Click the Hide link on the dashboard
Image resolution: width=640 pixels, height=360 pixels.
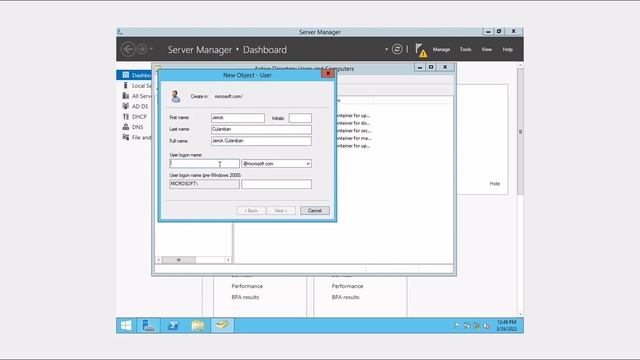(x=495, y=184)
